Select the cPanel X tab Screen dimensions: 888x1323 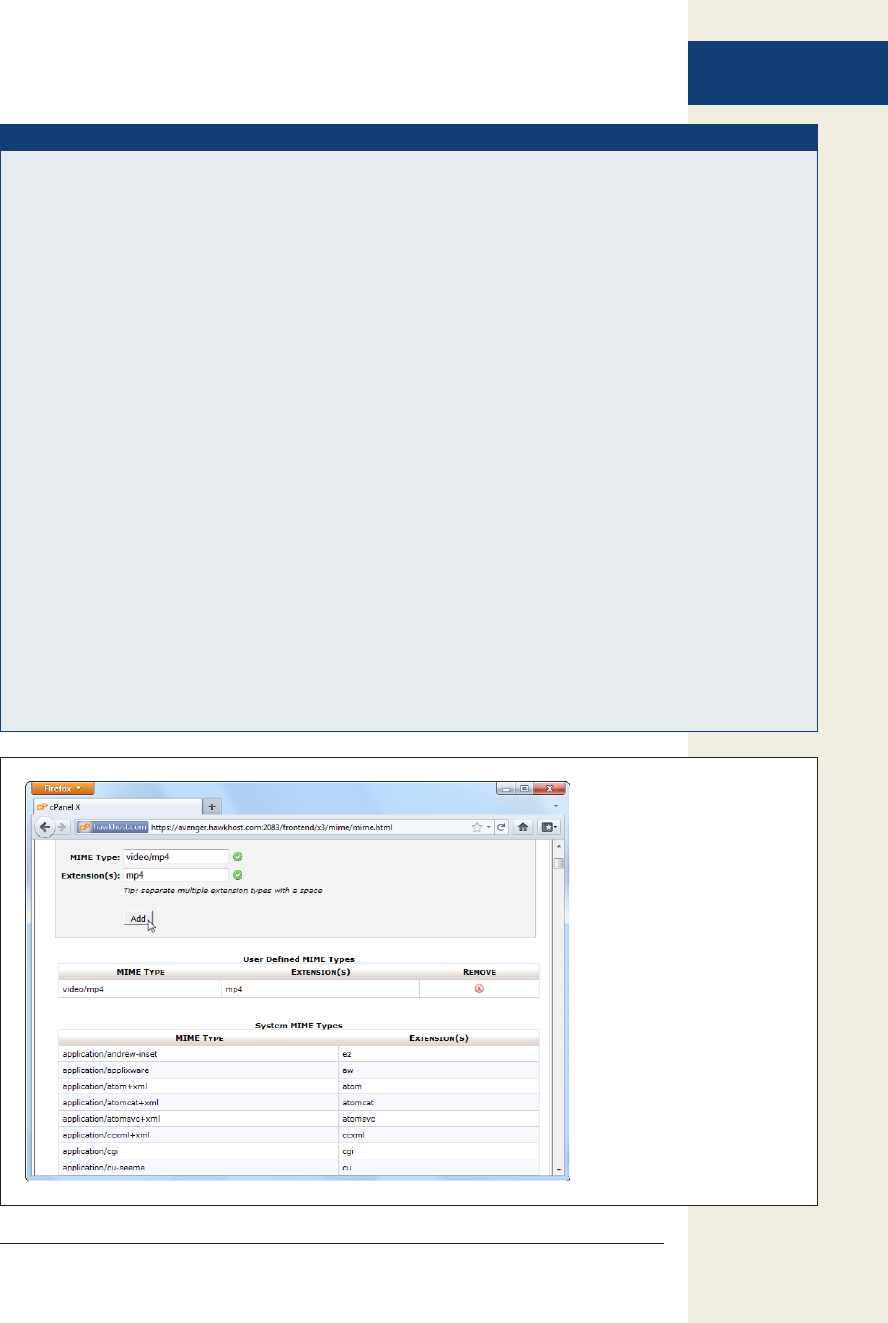click(x=117, y=806)
